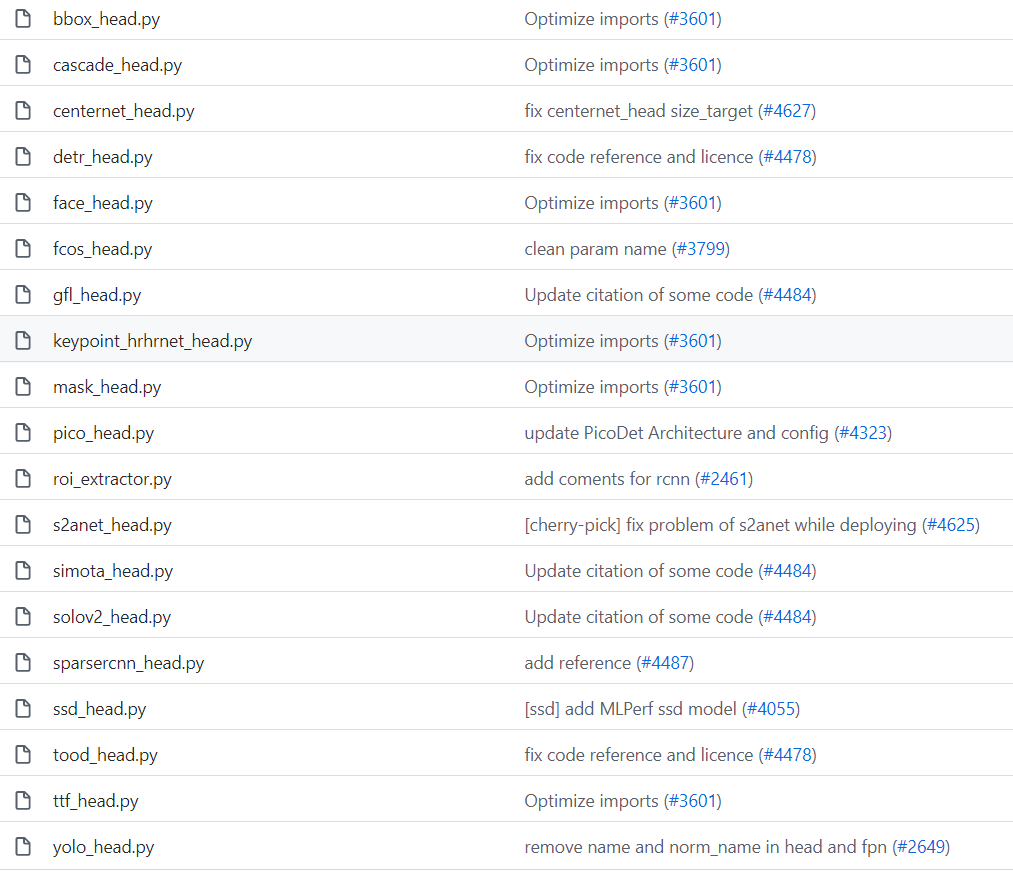Click the file icon next to yolo_head.py
Image resolution: width=1013 pixels, height=877 pixels.
23,846
